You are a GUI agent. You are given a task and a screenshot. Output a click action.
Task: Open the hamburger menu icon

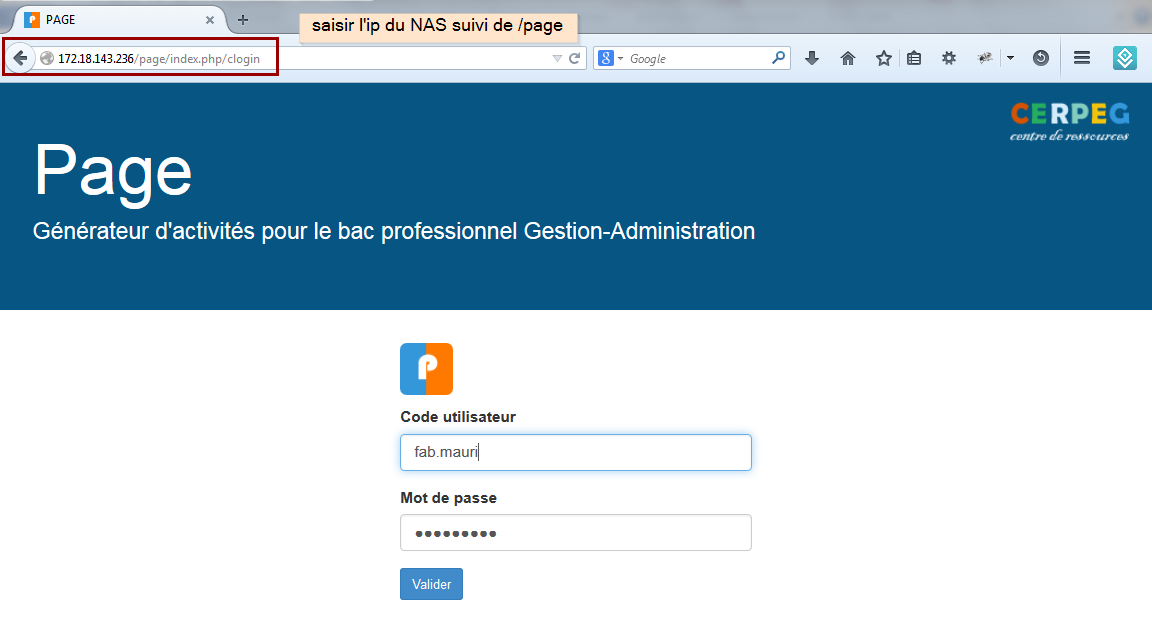tap(1081, 57)
